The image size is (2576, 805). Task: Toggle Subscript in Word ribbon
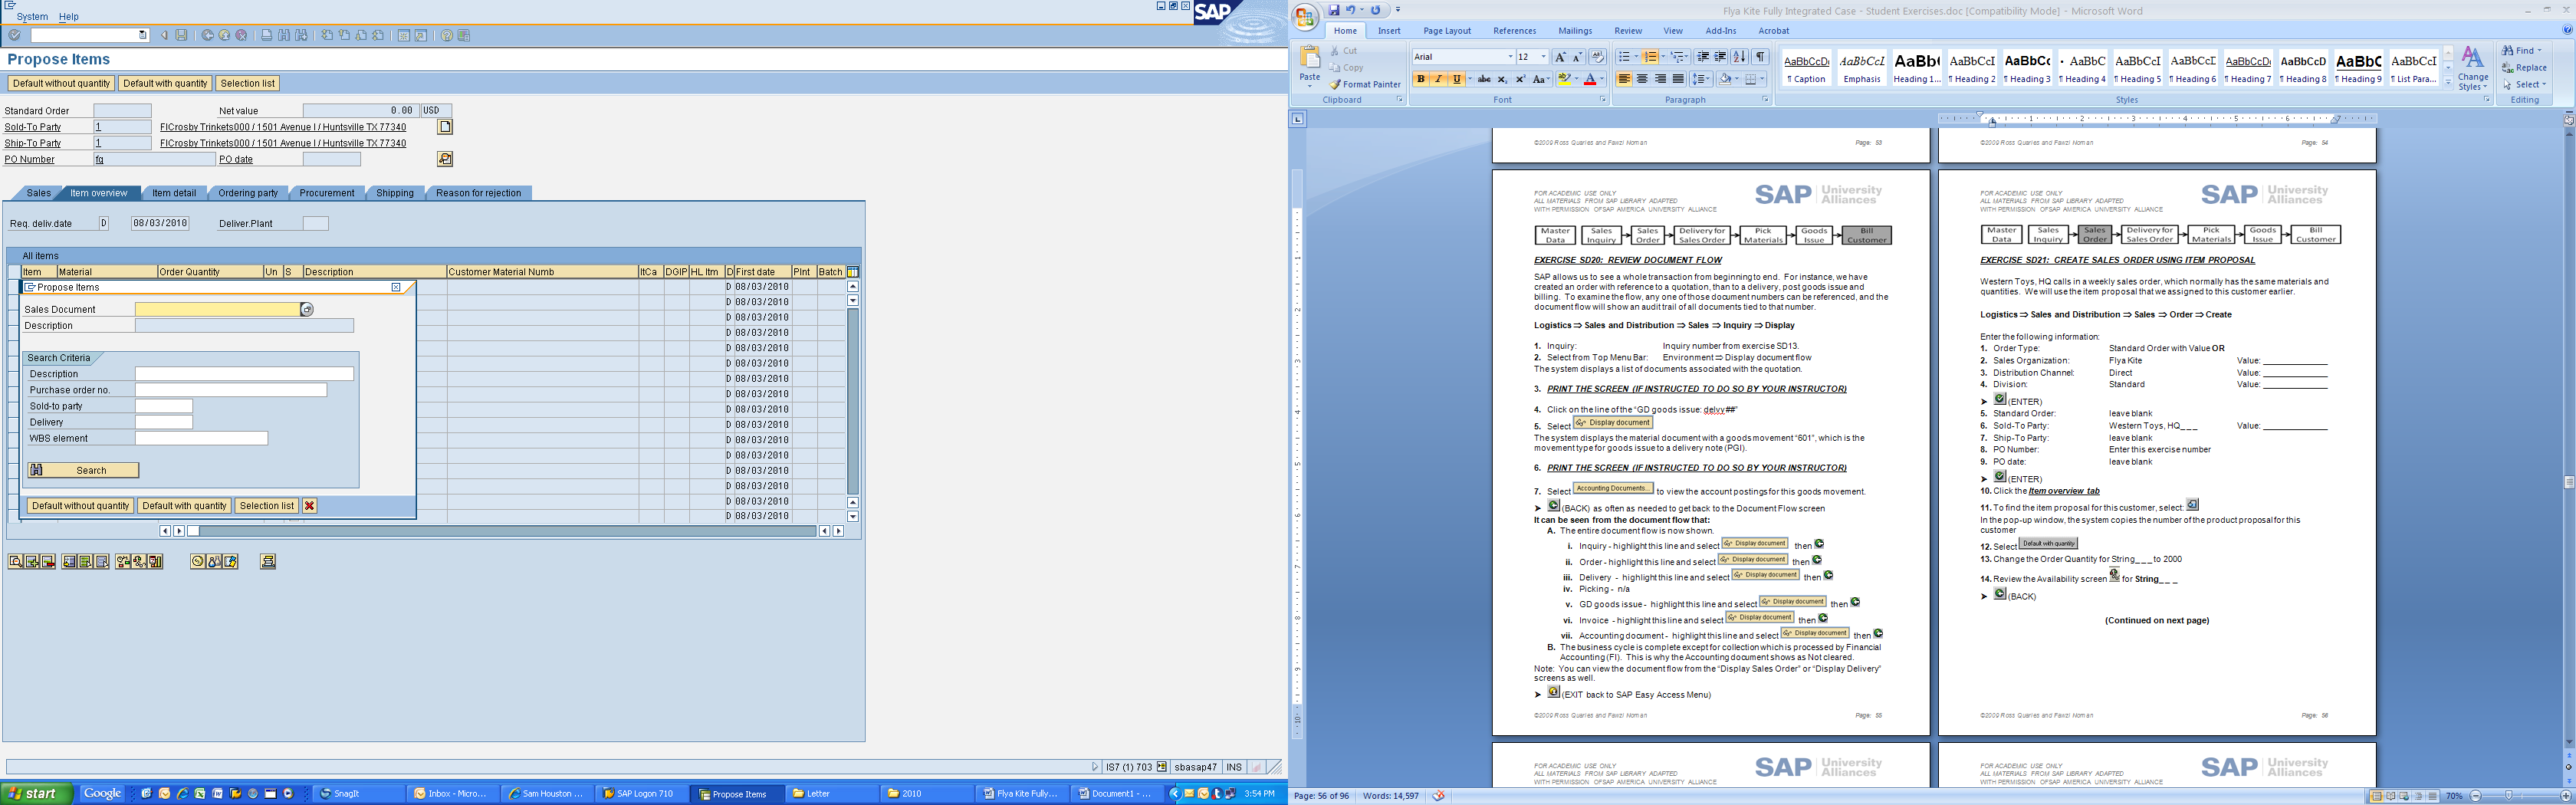(x=1503, y=79)
